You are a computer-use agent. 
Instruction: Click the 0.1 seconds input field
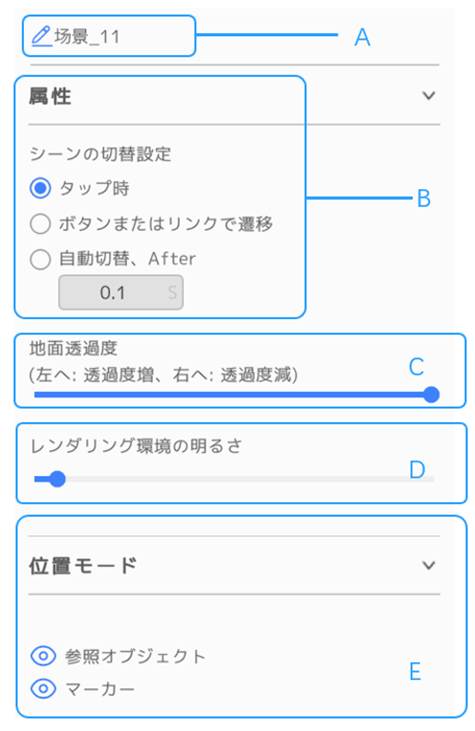click(121, 292)
